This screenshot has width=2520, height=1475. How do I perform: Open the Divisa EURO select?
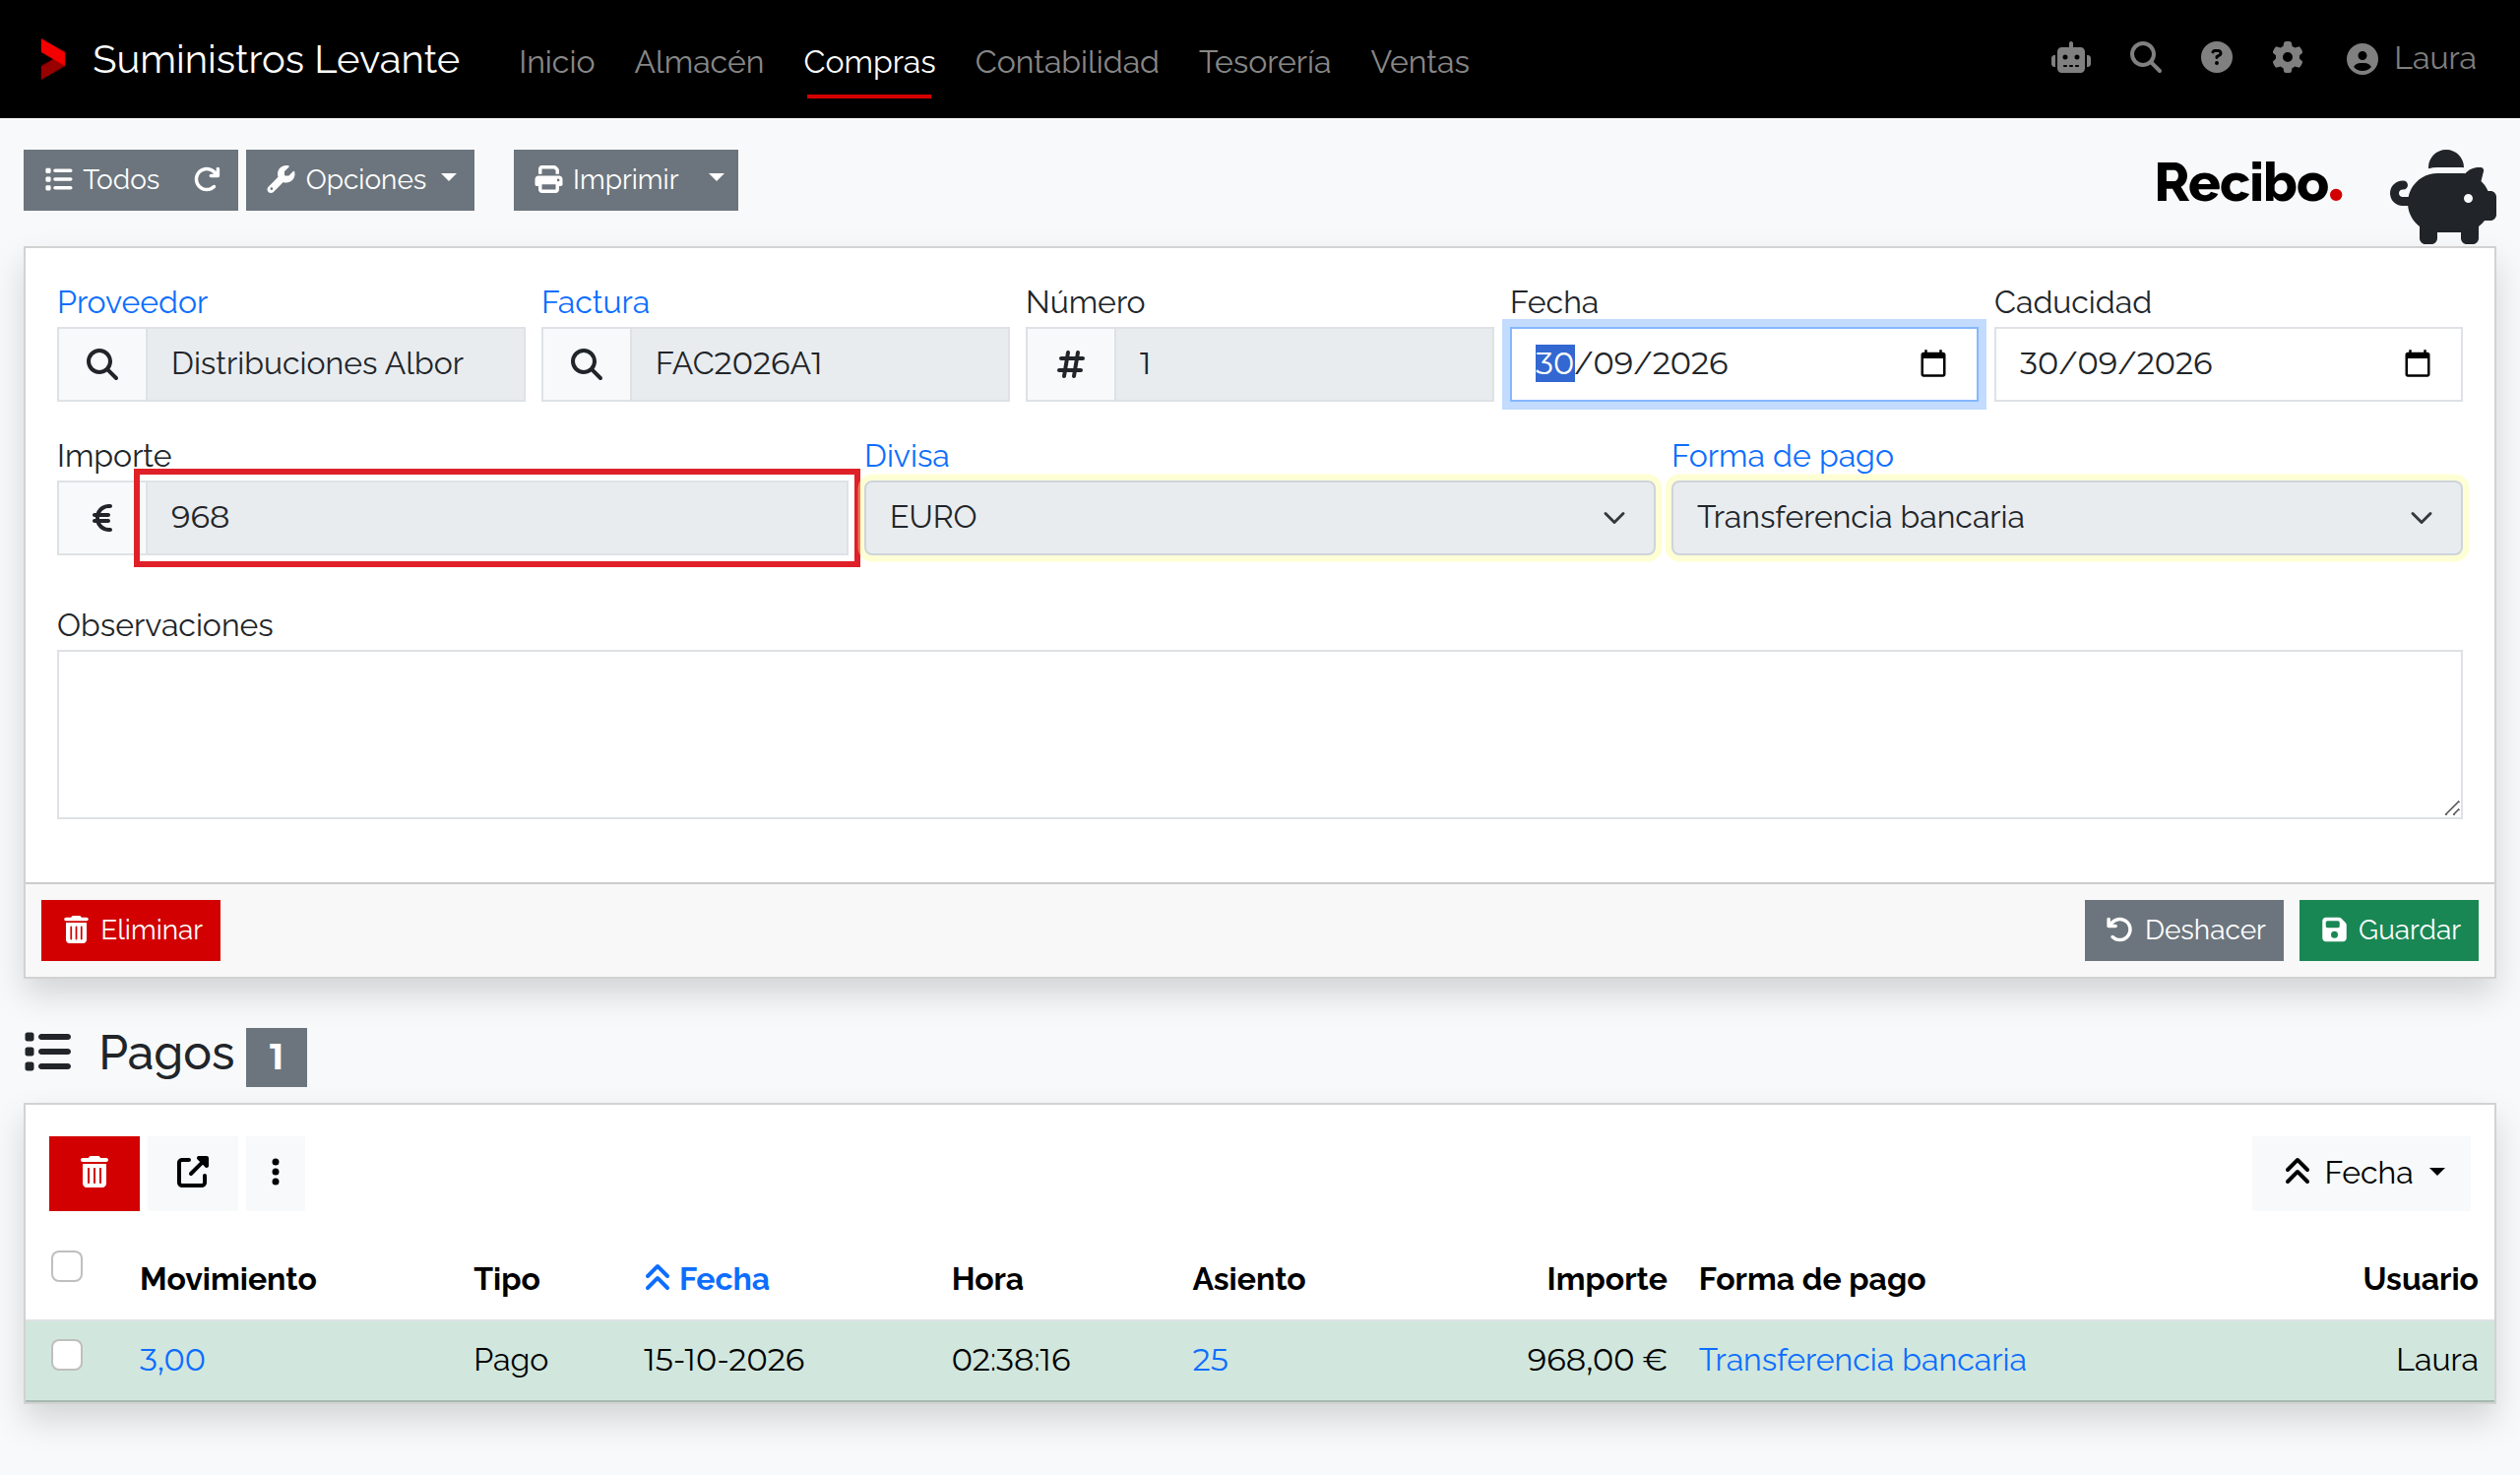coord(1259,518)
